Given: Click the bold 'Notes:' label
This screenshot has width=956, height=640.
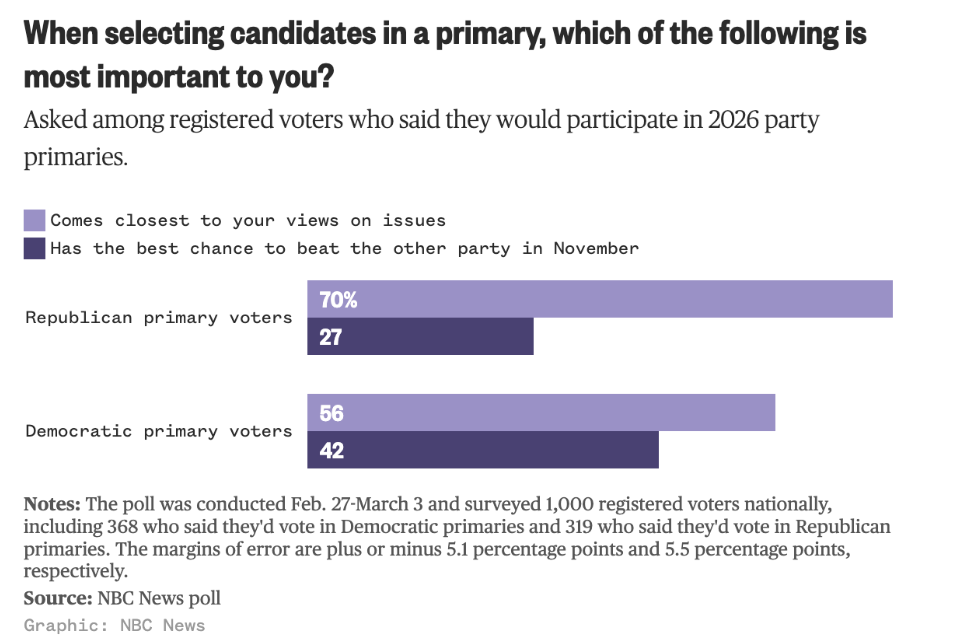Looking at the screenshot, I should 53,503.
